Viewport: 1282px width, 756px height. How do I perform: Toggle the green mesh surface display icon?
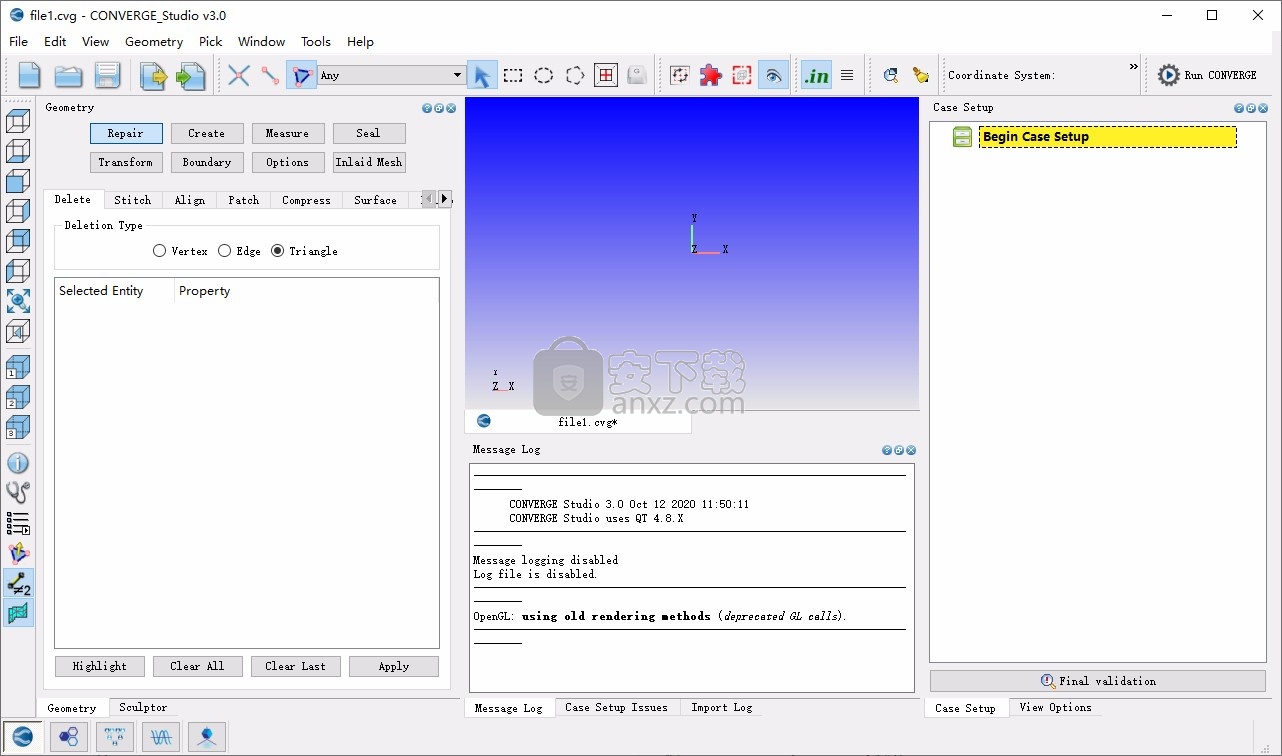tap(18, 613)
